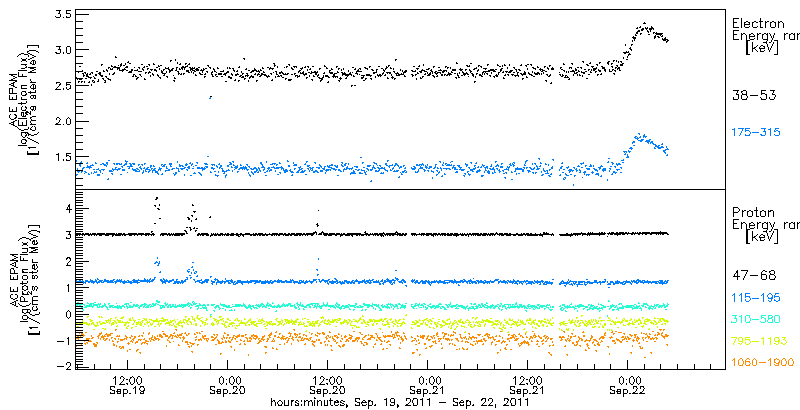The width and height of the screenshot is (800, 410).
Task: Click the '3' proton flux axis tick label
Action: (67, 235)
